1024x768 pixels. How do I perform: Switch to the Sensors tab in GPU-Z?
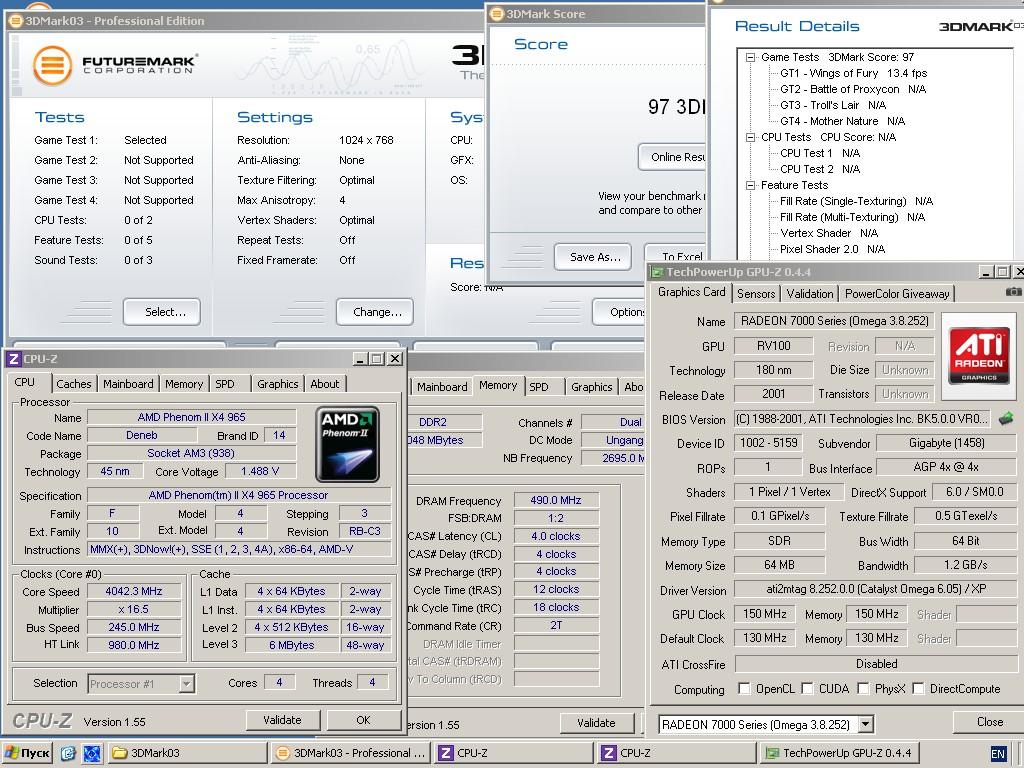[x=756, y=294]
